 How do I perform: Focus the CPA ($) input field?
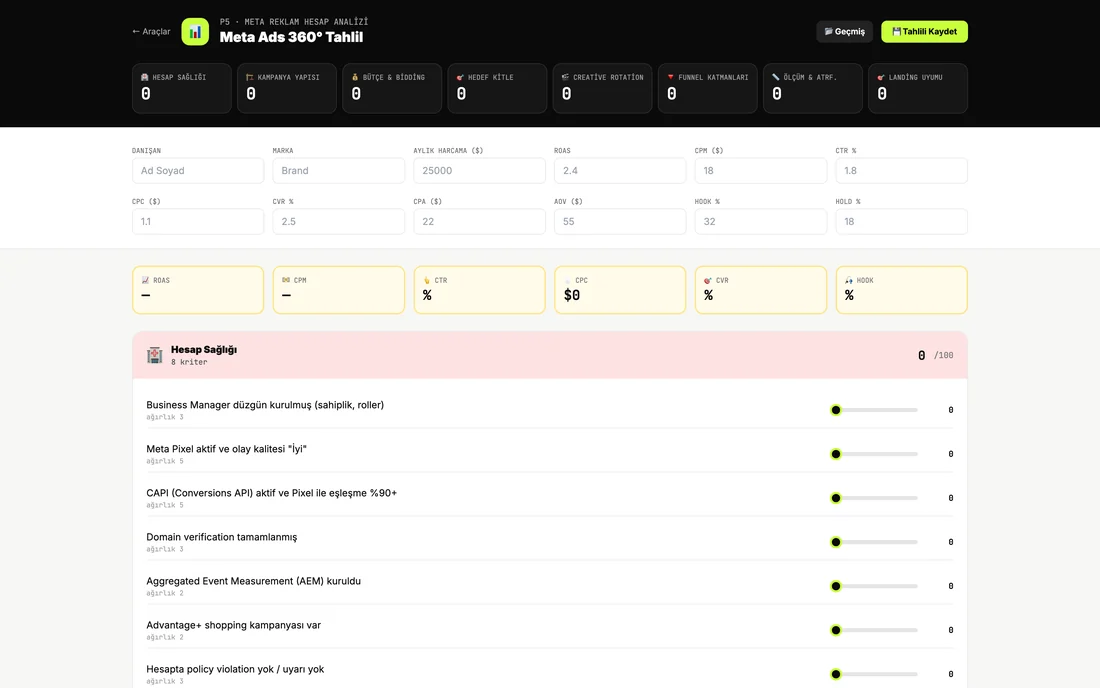pyautogui.click(x=479, y=222)
